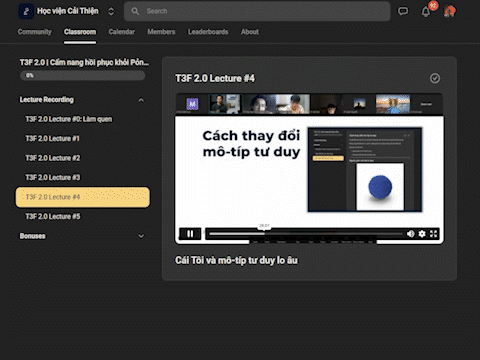The image size is (480, 360).
Task: Pause the lecture video
Action: pos(190,234)
